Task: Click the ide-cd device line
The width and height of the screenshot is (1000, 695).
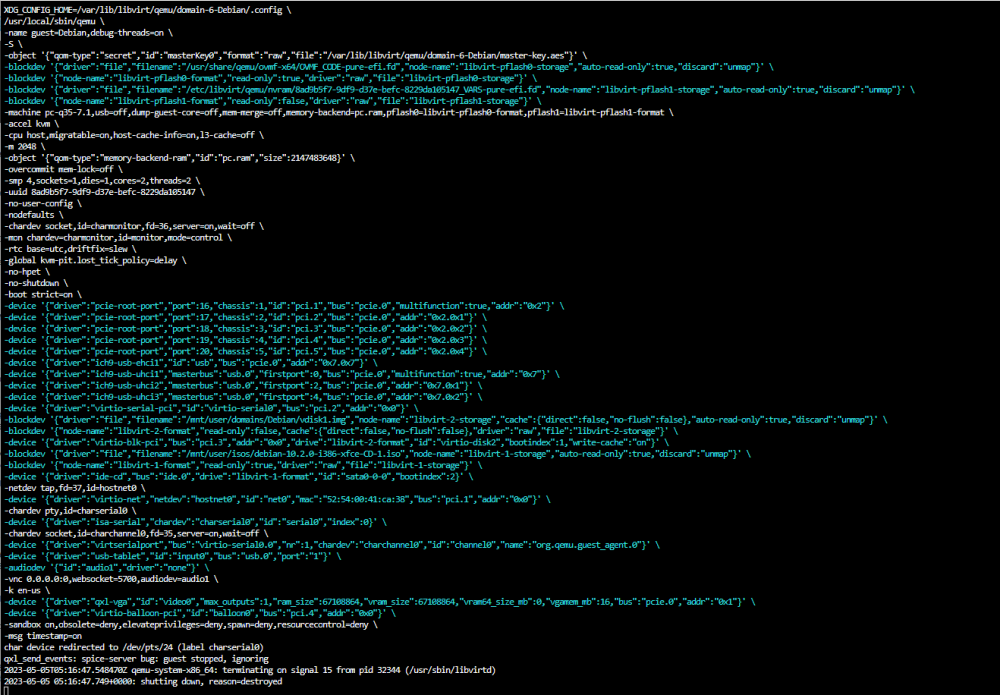Action: tap(239, 477)
